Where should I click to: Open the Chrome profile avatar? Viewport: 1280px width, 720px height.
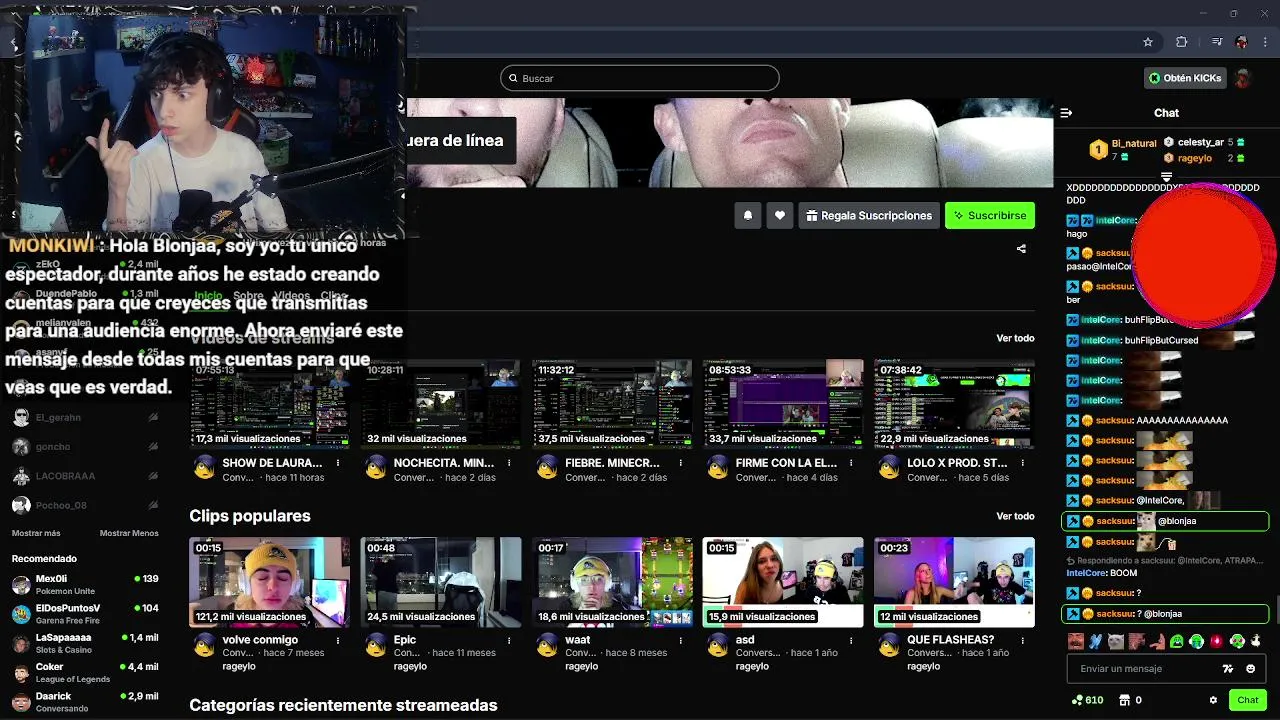tap(1242, 42)
